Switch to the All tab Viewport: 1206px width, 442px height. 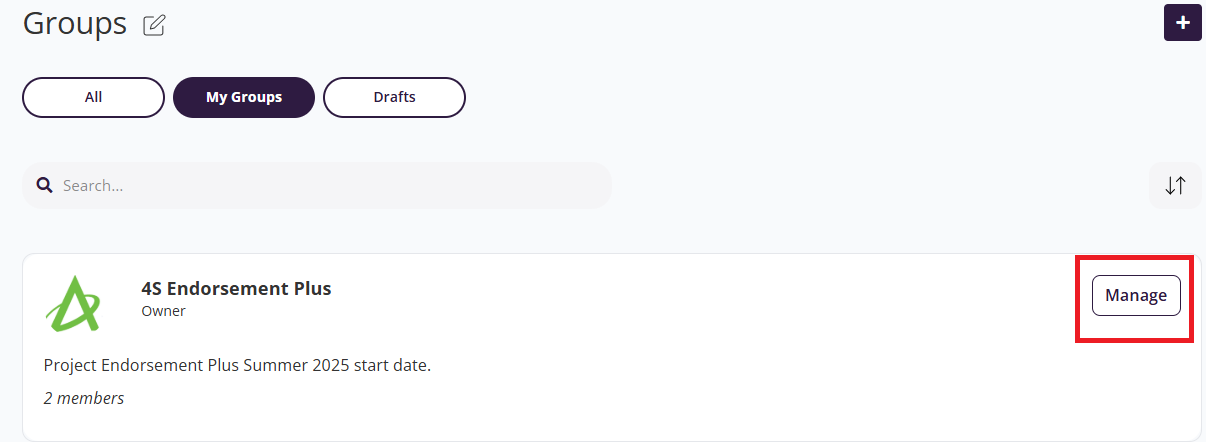point(93,98)
